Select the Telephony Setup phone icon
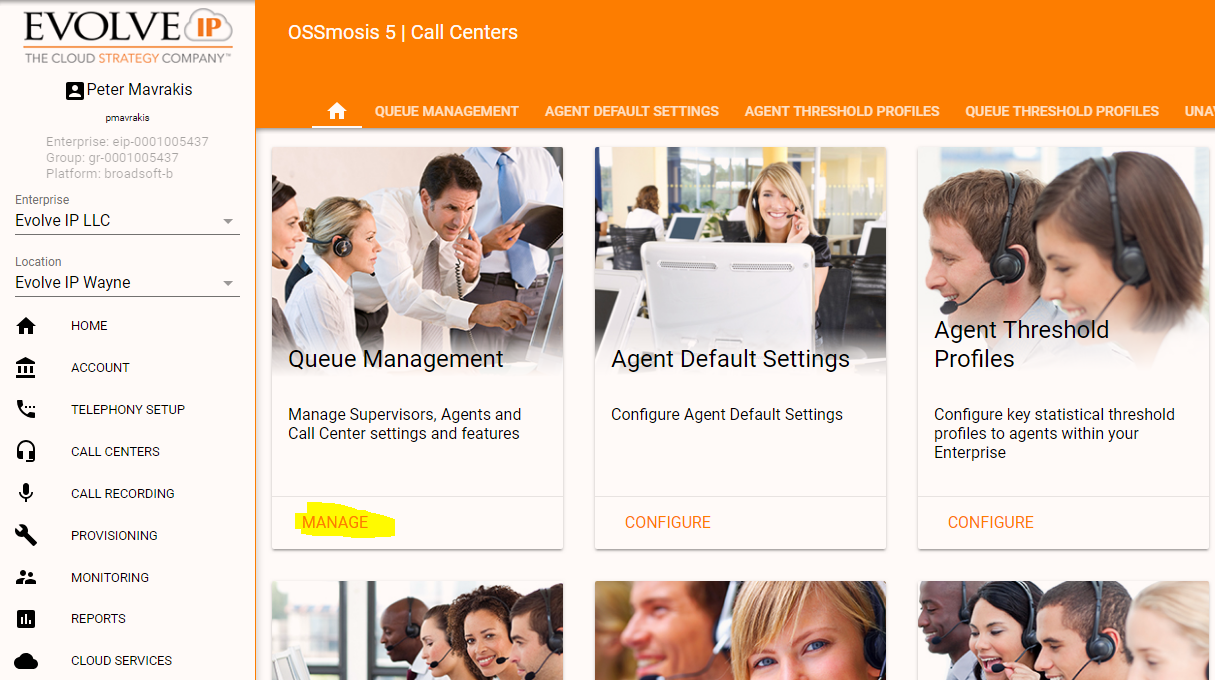This screenshot has height=680, width=1215. click(26, 409)
